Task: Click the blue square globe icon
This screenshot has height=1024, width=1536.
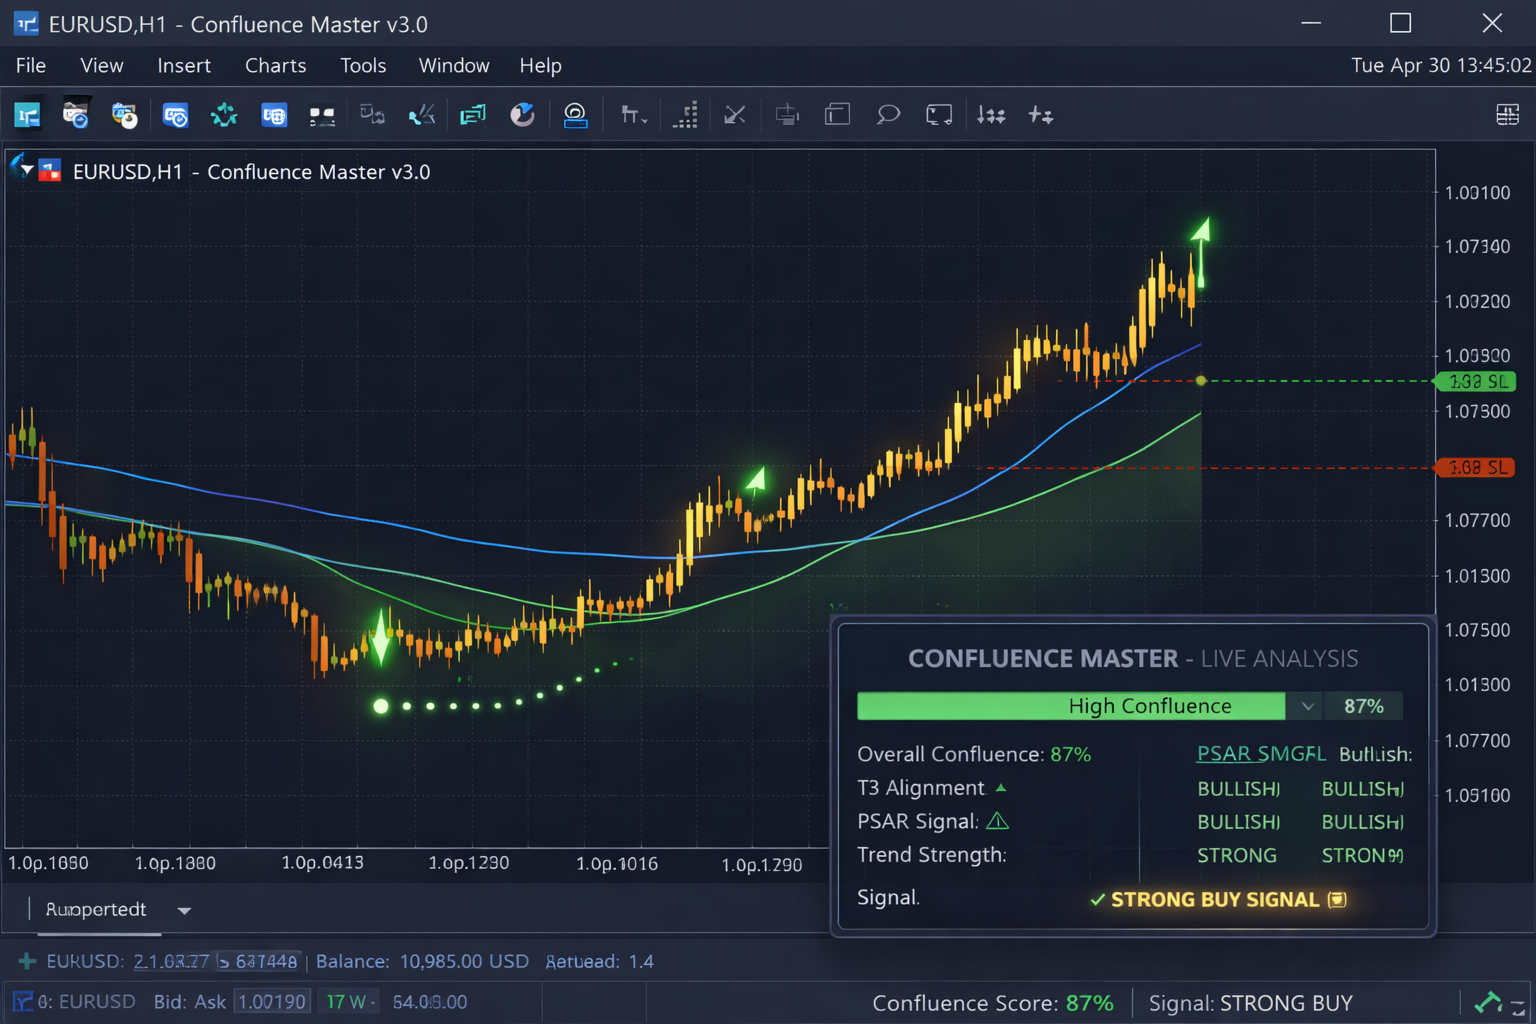Action: pyautogui.click(x=273, y=115)
